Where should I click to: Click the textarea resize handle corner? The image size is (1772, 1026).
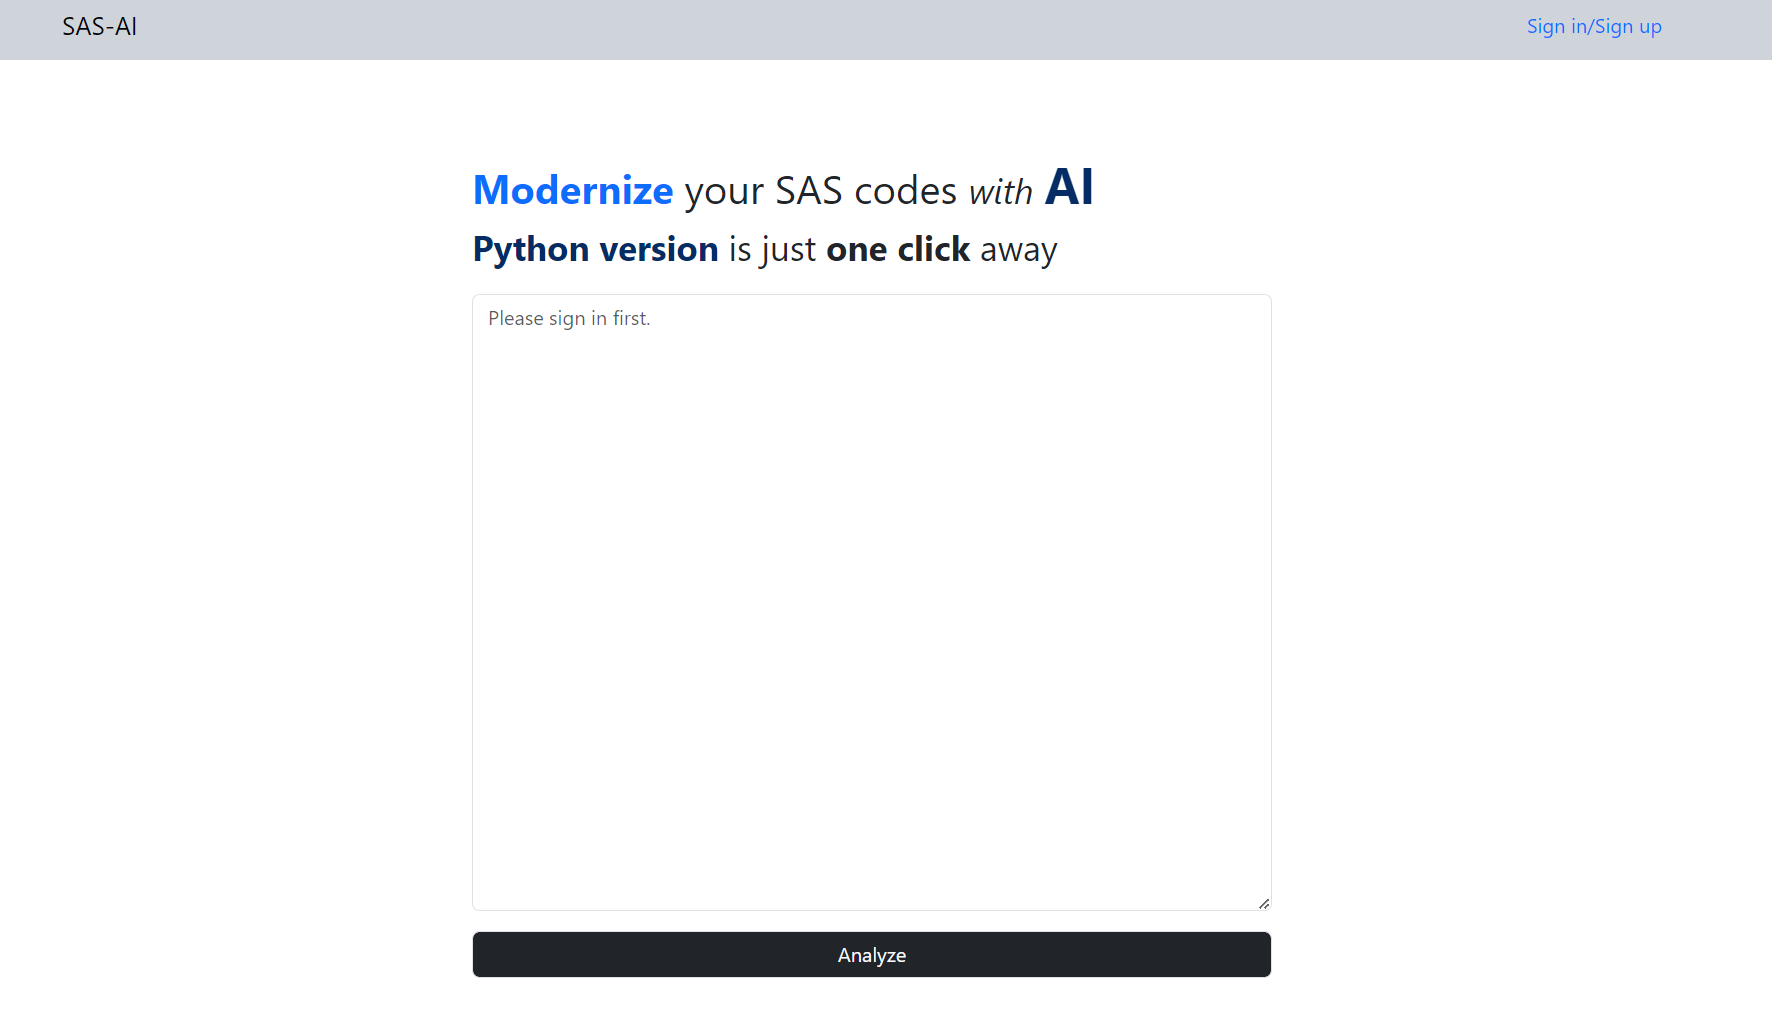click(x=1264, y=903)
